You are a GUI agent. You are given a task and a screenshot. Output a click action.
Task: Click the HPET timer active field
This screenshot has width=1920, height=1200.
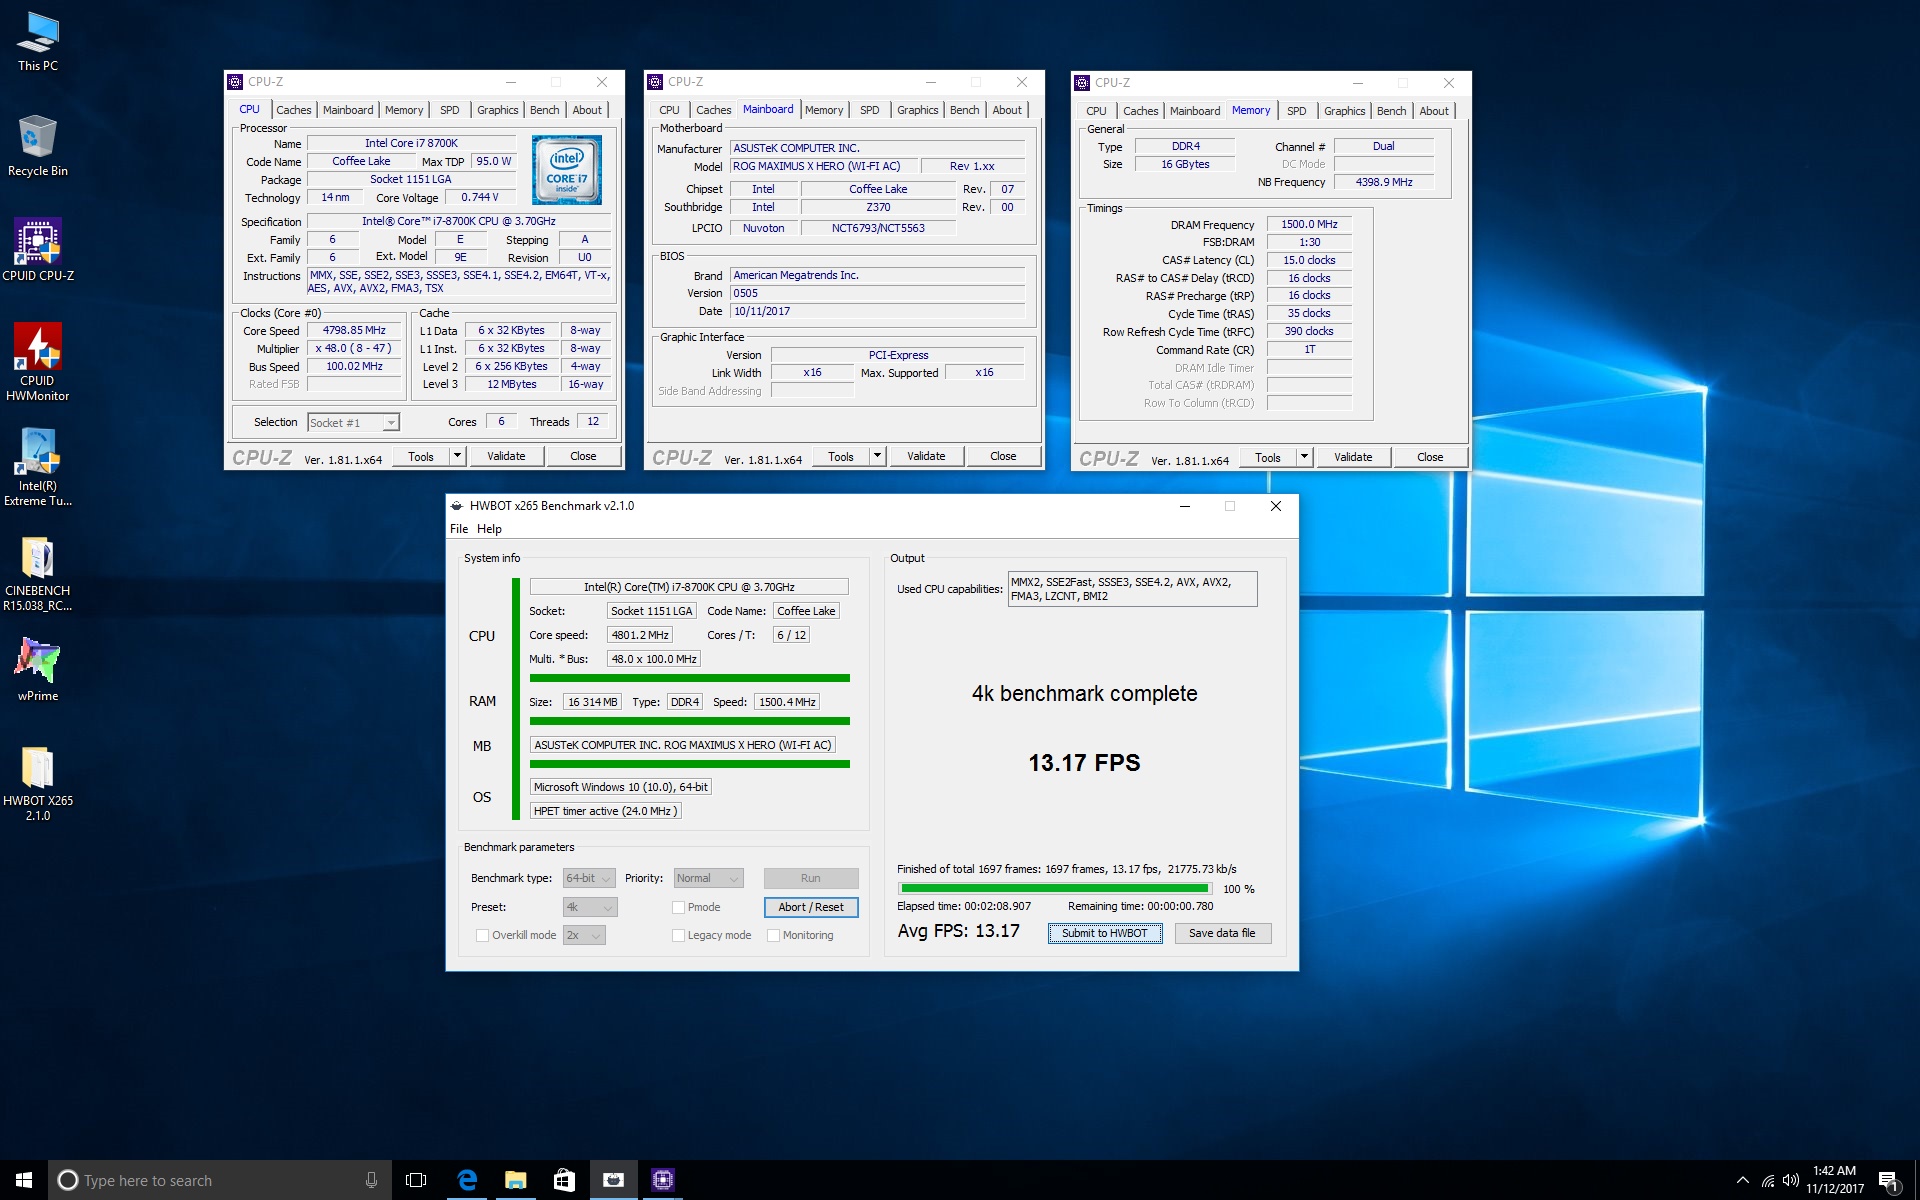click(605, 811)
